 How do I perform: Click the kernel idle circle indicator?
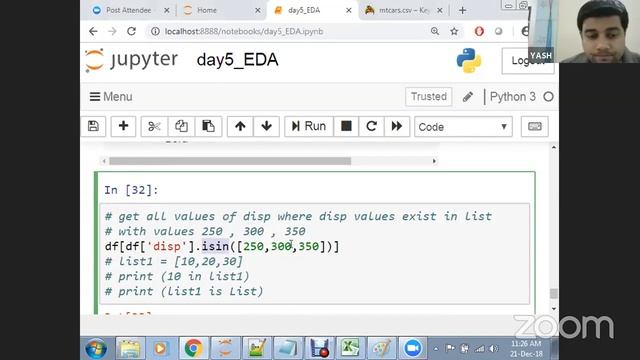pos(549,97)
